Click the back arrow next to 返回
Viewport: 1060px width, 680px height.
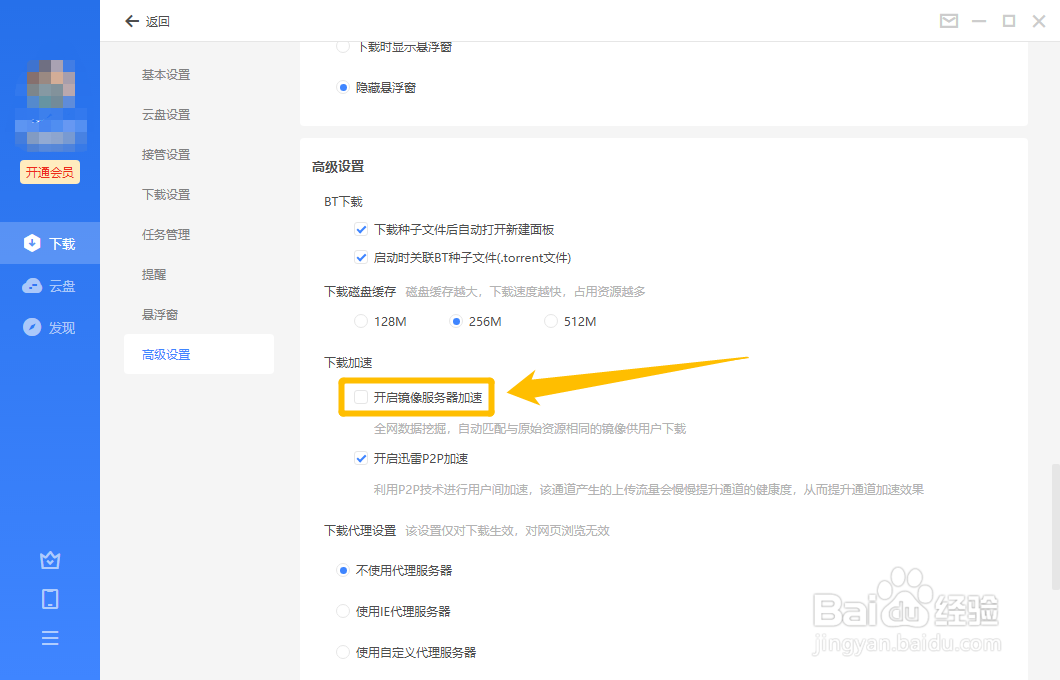[x=131, y=20]
